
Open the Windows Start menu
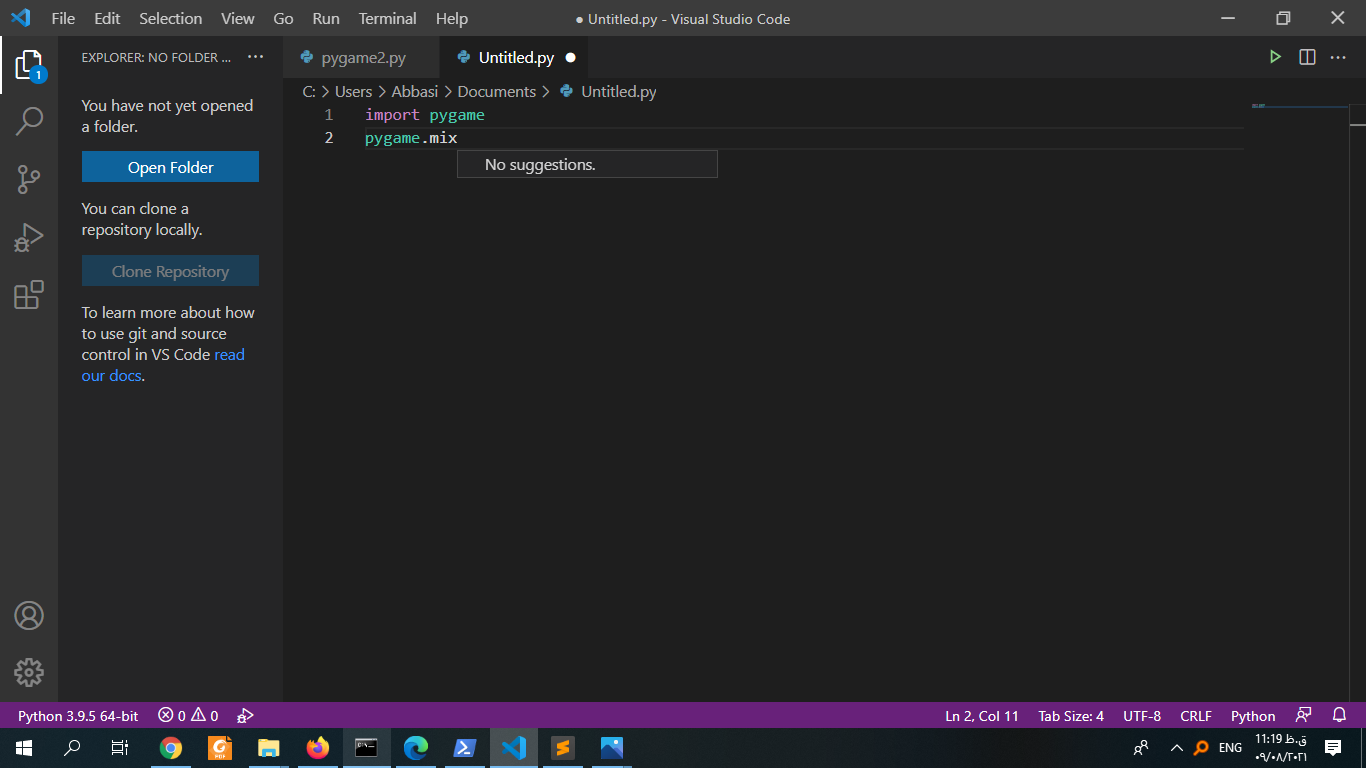point(23,748)
